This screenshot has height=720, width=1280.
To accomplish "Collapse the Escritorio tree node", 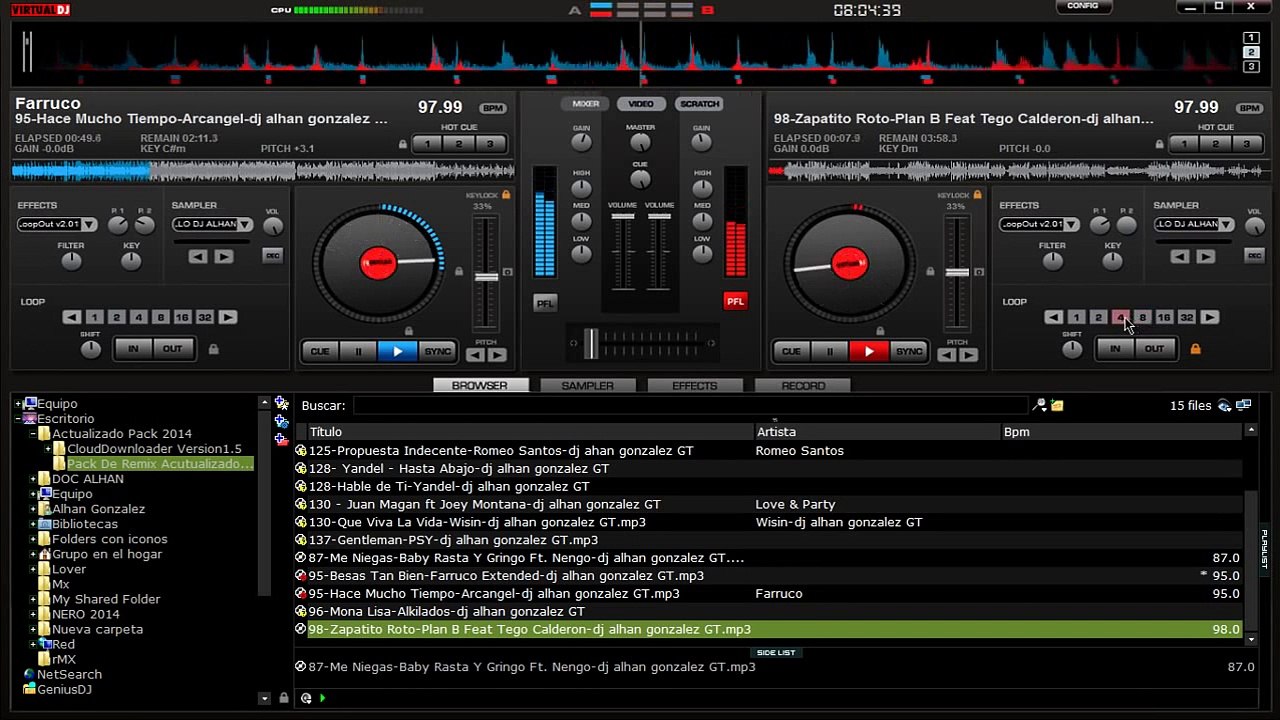I will point(19,419).
